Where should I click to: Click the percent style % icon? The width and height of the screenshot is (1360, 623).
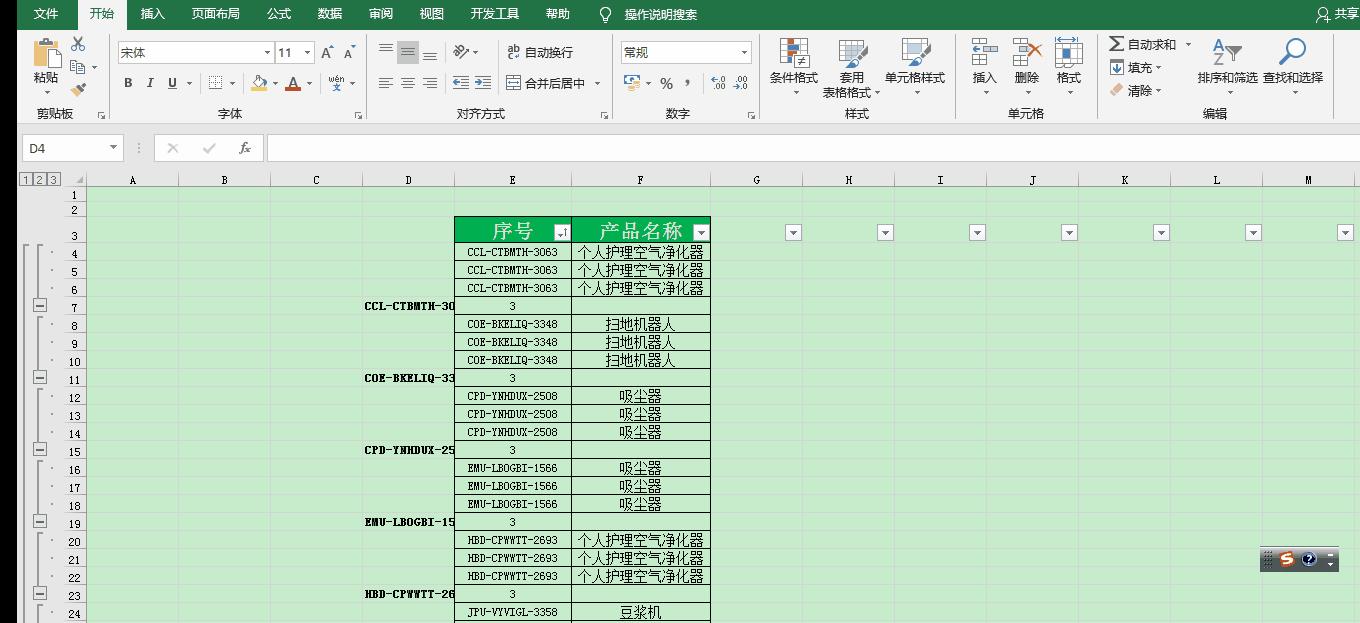pyautogui.click(x=666, y=83)
